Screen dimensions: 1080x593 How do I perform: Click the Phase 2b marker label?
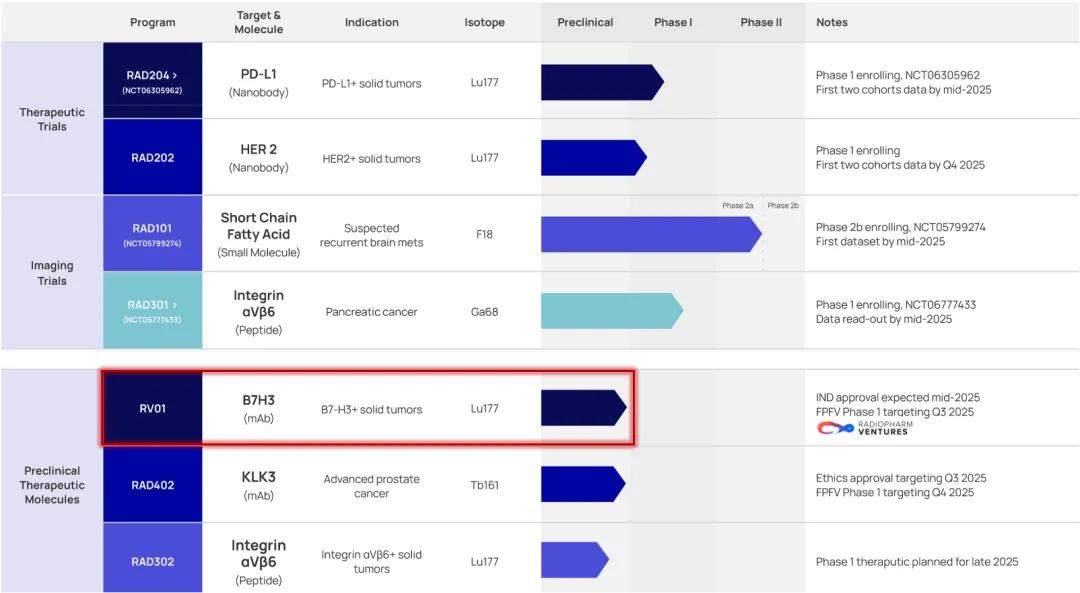tap(782, 205)
